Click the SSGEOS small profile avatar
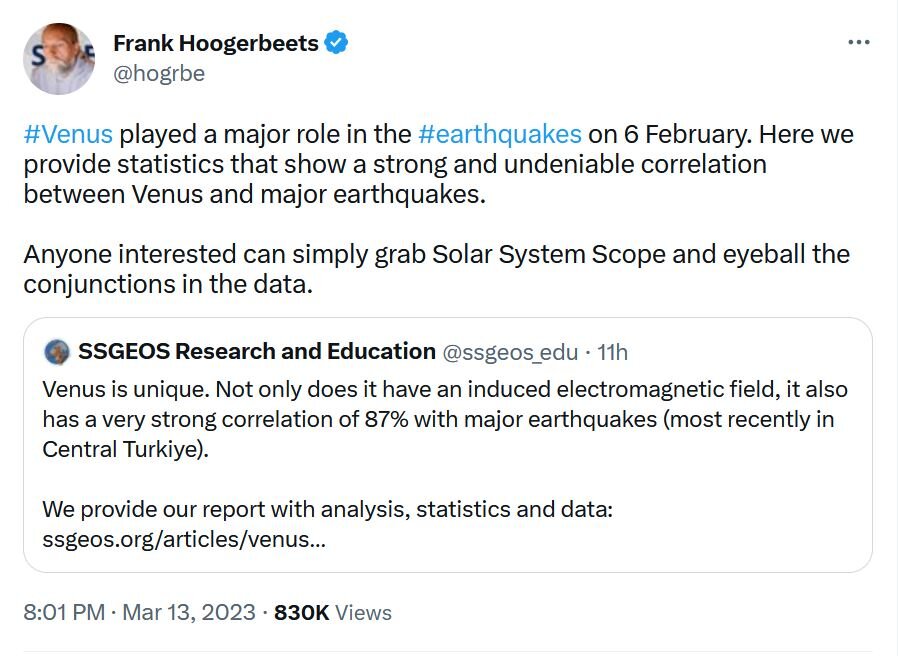The width and height of the screenshot is (898, 656). tap(57, 352)
